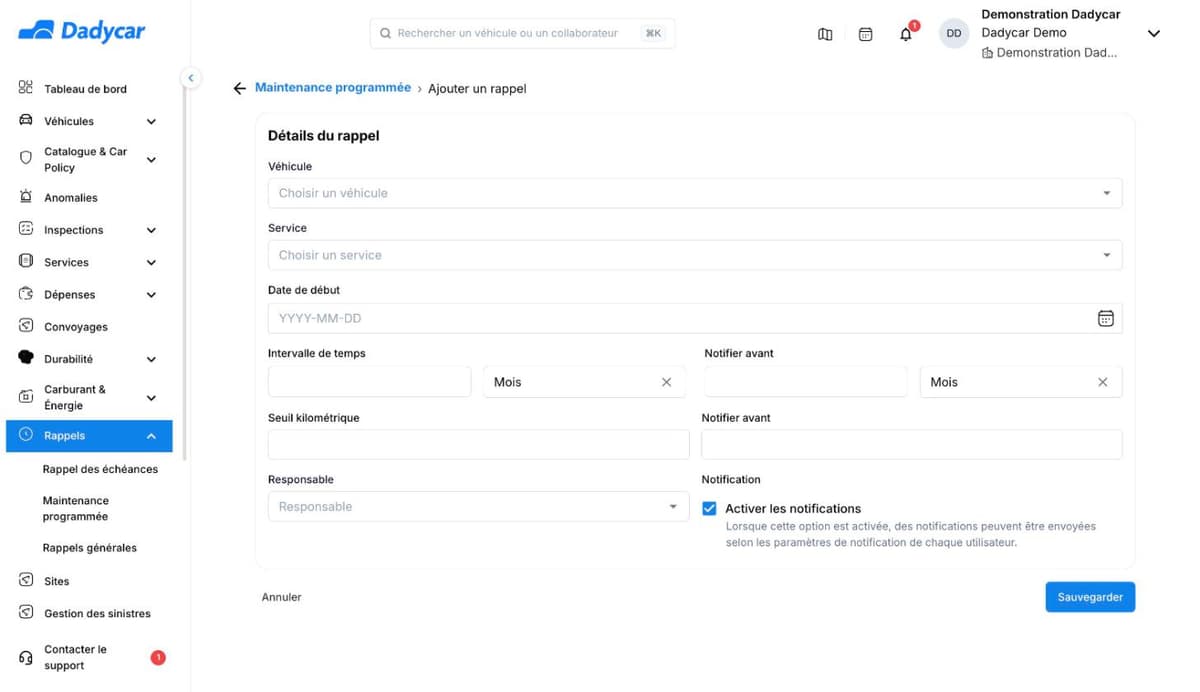Click the Carburant & Énergie icon
Image resolution: width=1200 pixels, height=692 pixels.
pos(26,397)
